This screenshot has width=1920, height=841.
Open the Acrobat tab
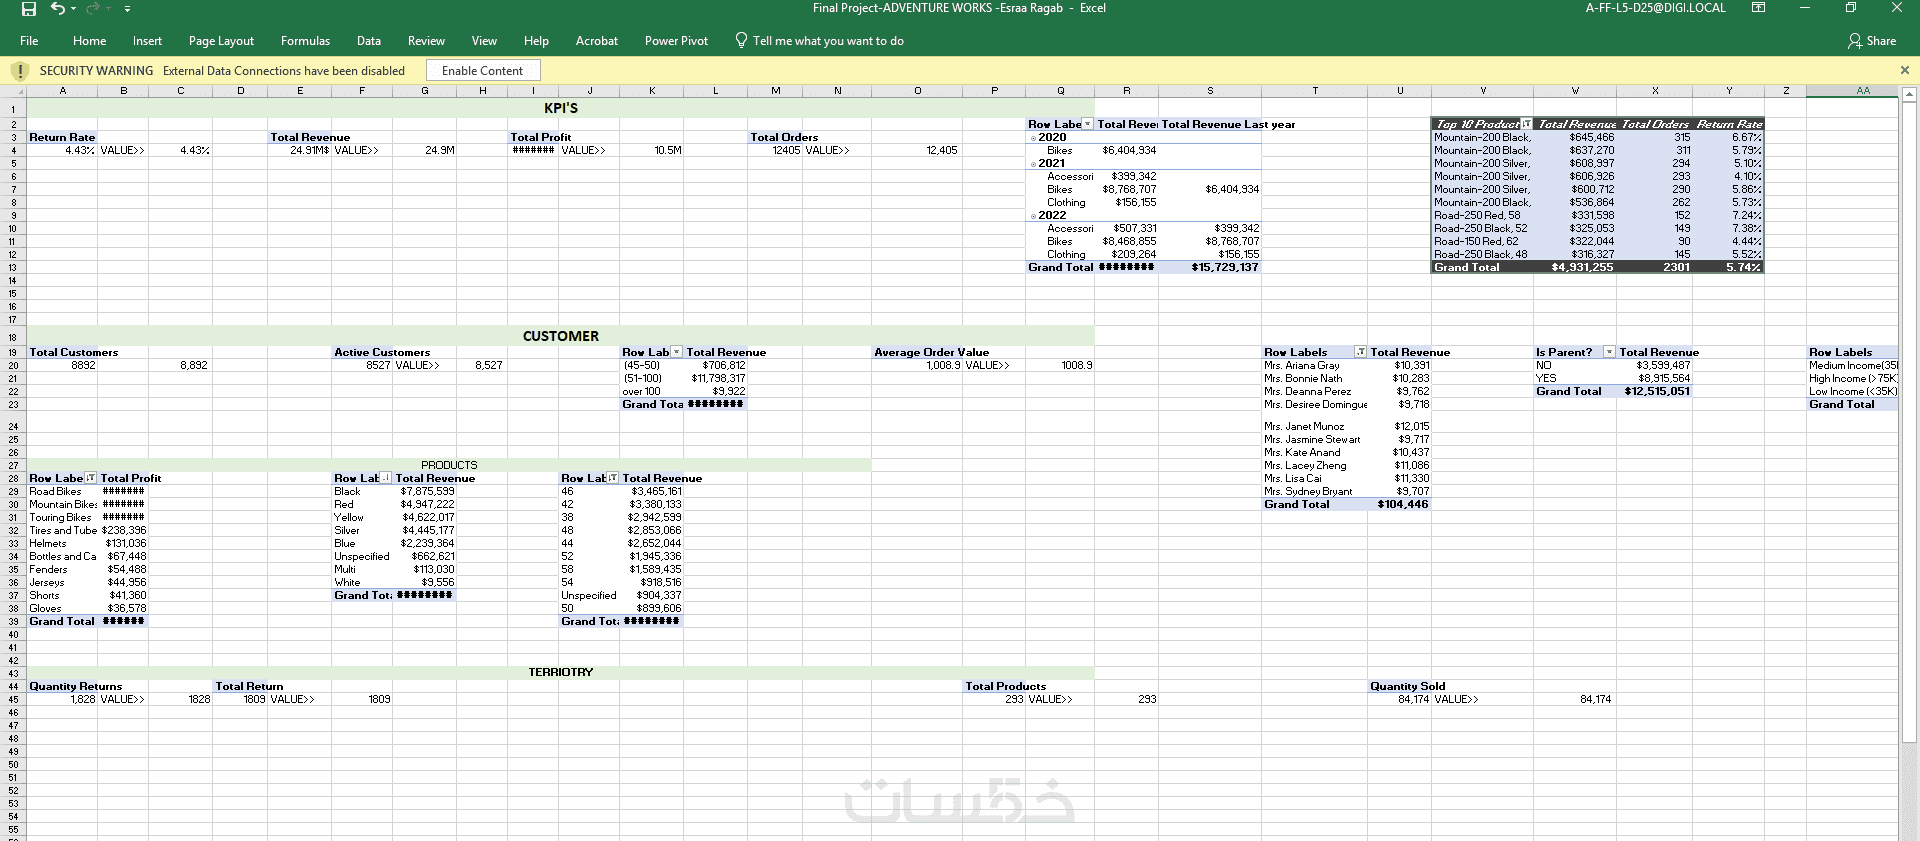point(597,41)
